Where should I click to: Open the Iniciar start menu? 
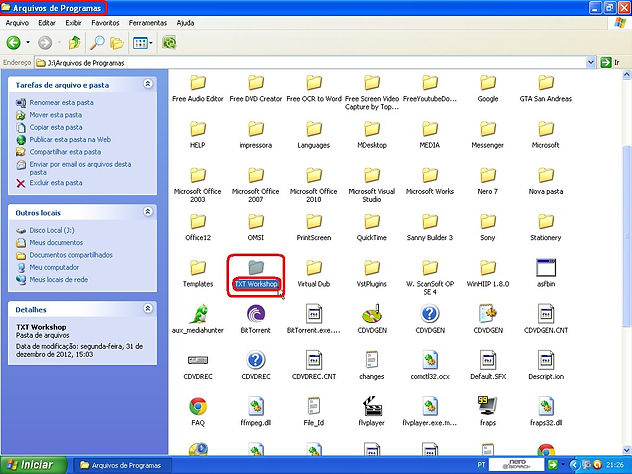[33, 465]
